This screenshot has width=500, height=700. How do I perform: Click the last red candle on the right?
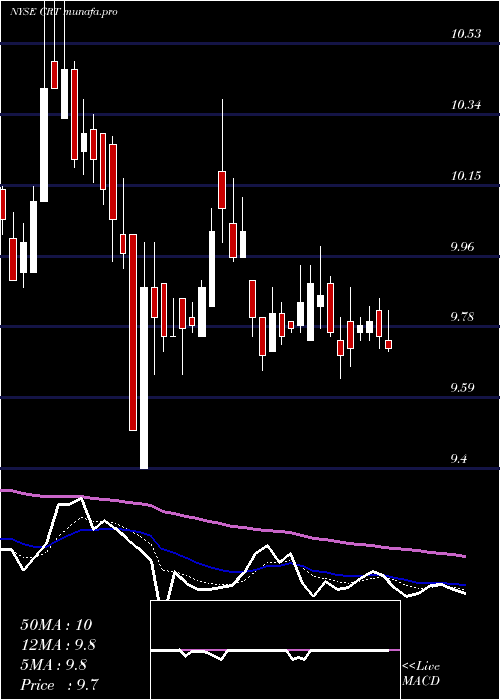[x=388, y=344]
